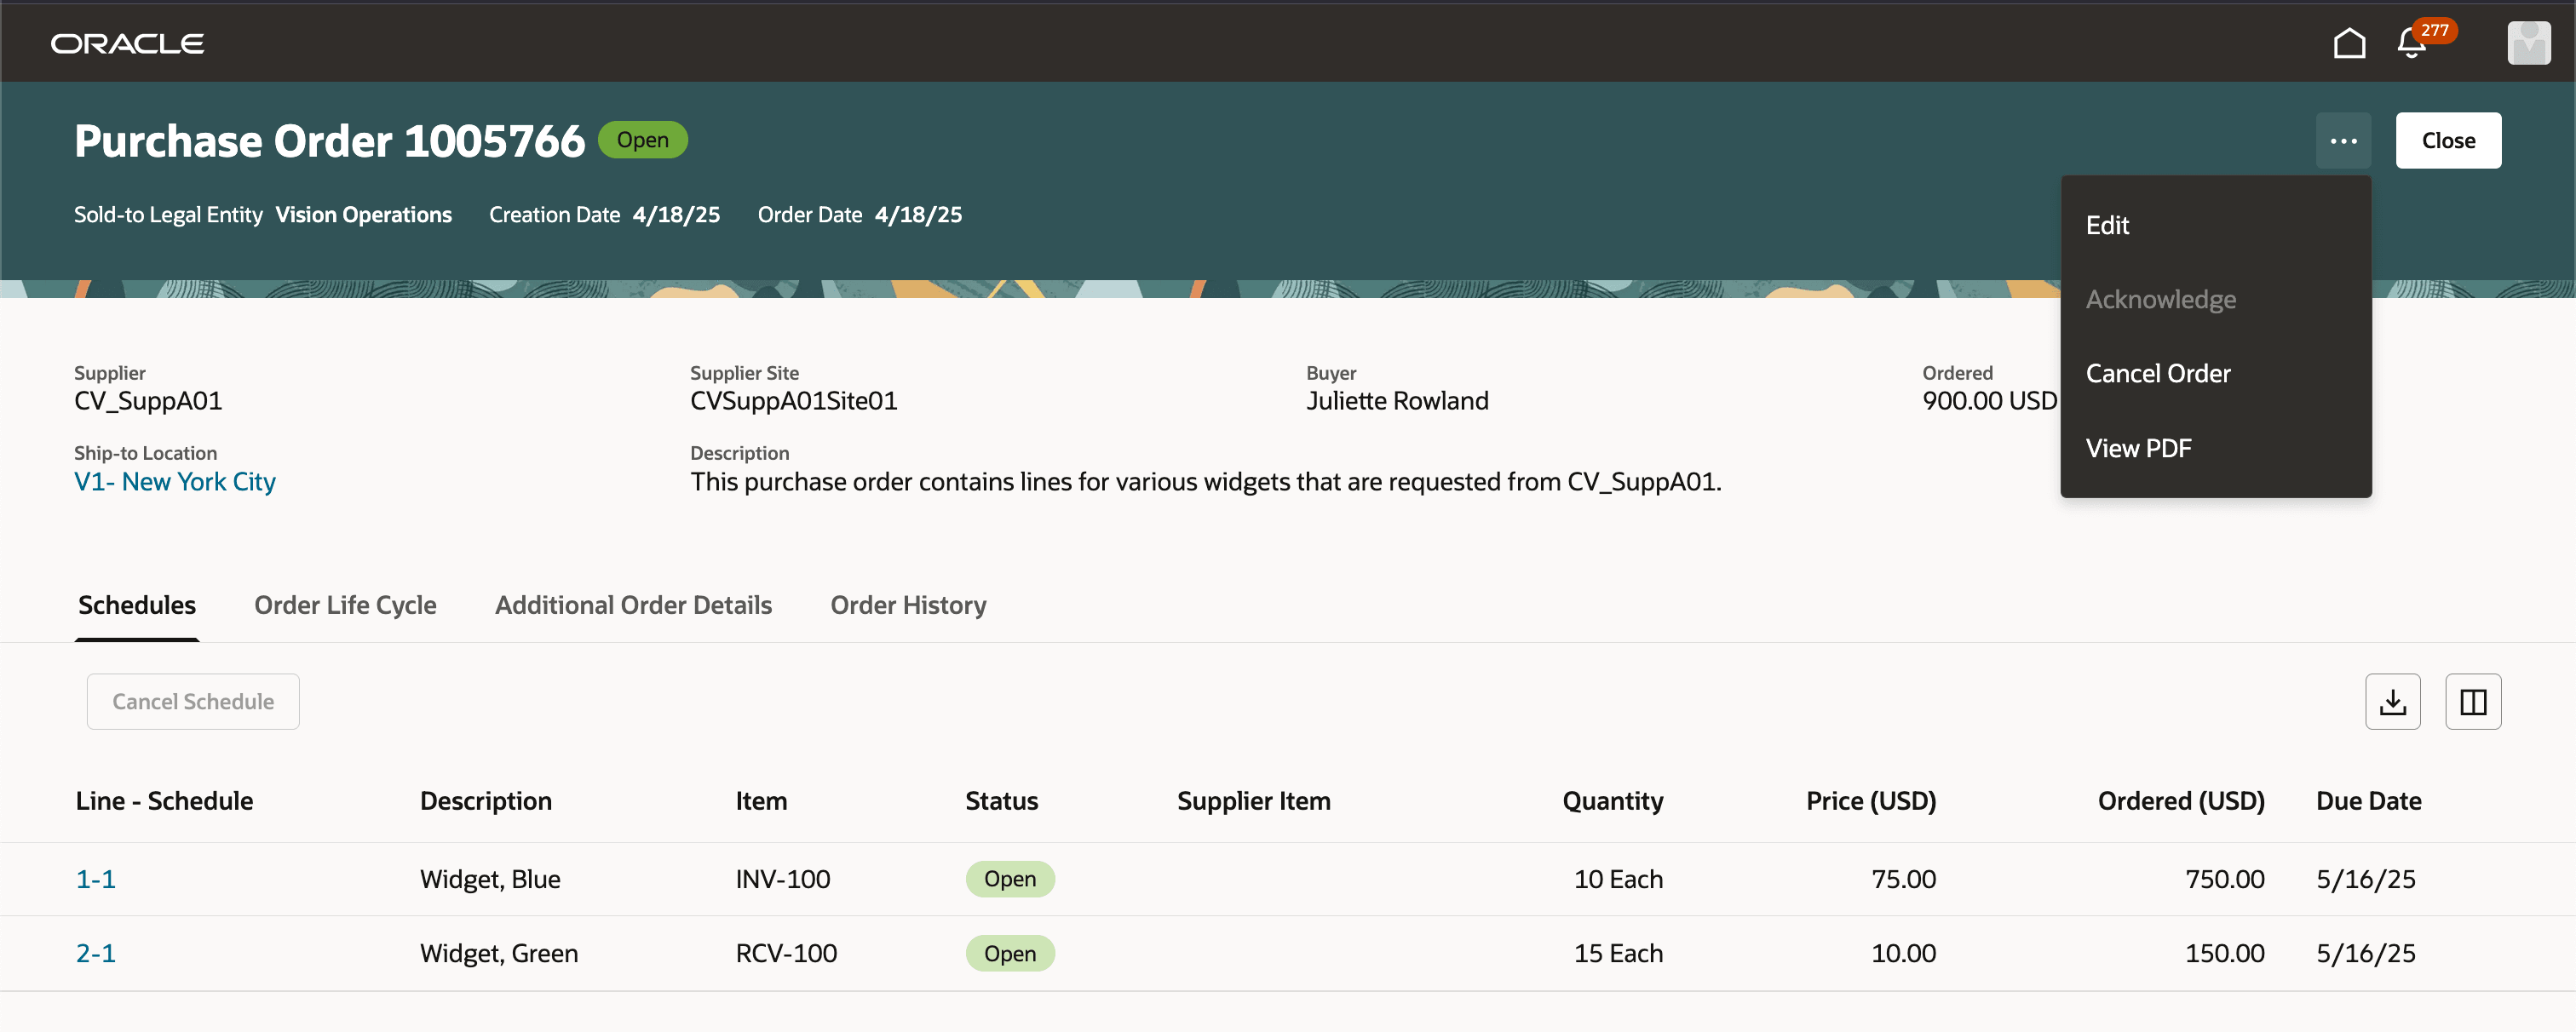
Task: Open the column layout manager icon
Action: [2474, 701]
